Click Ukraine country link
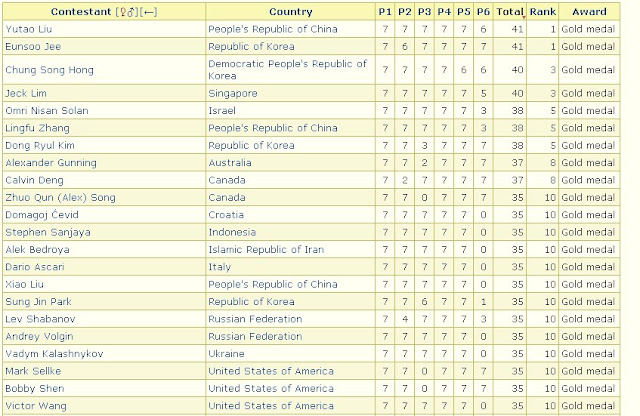 tap(226, 354)
